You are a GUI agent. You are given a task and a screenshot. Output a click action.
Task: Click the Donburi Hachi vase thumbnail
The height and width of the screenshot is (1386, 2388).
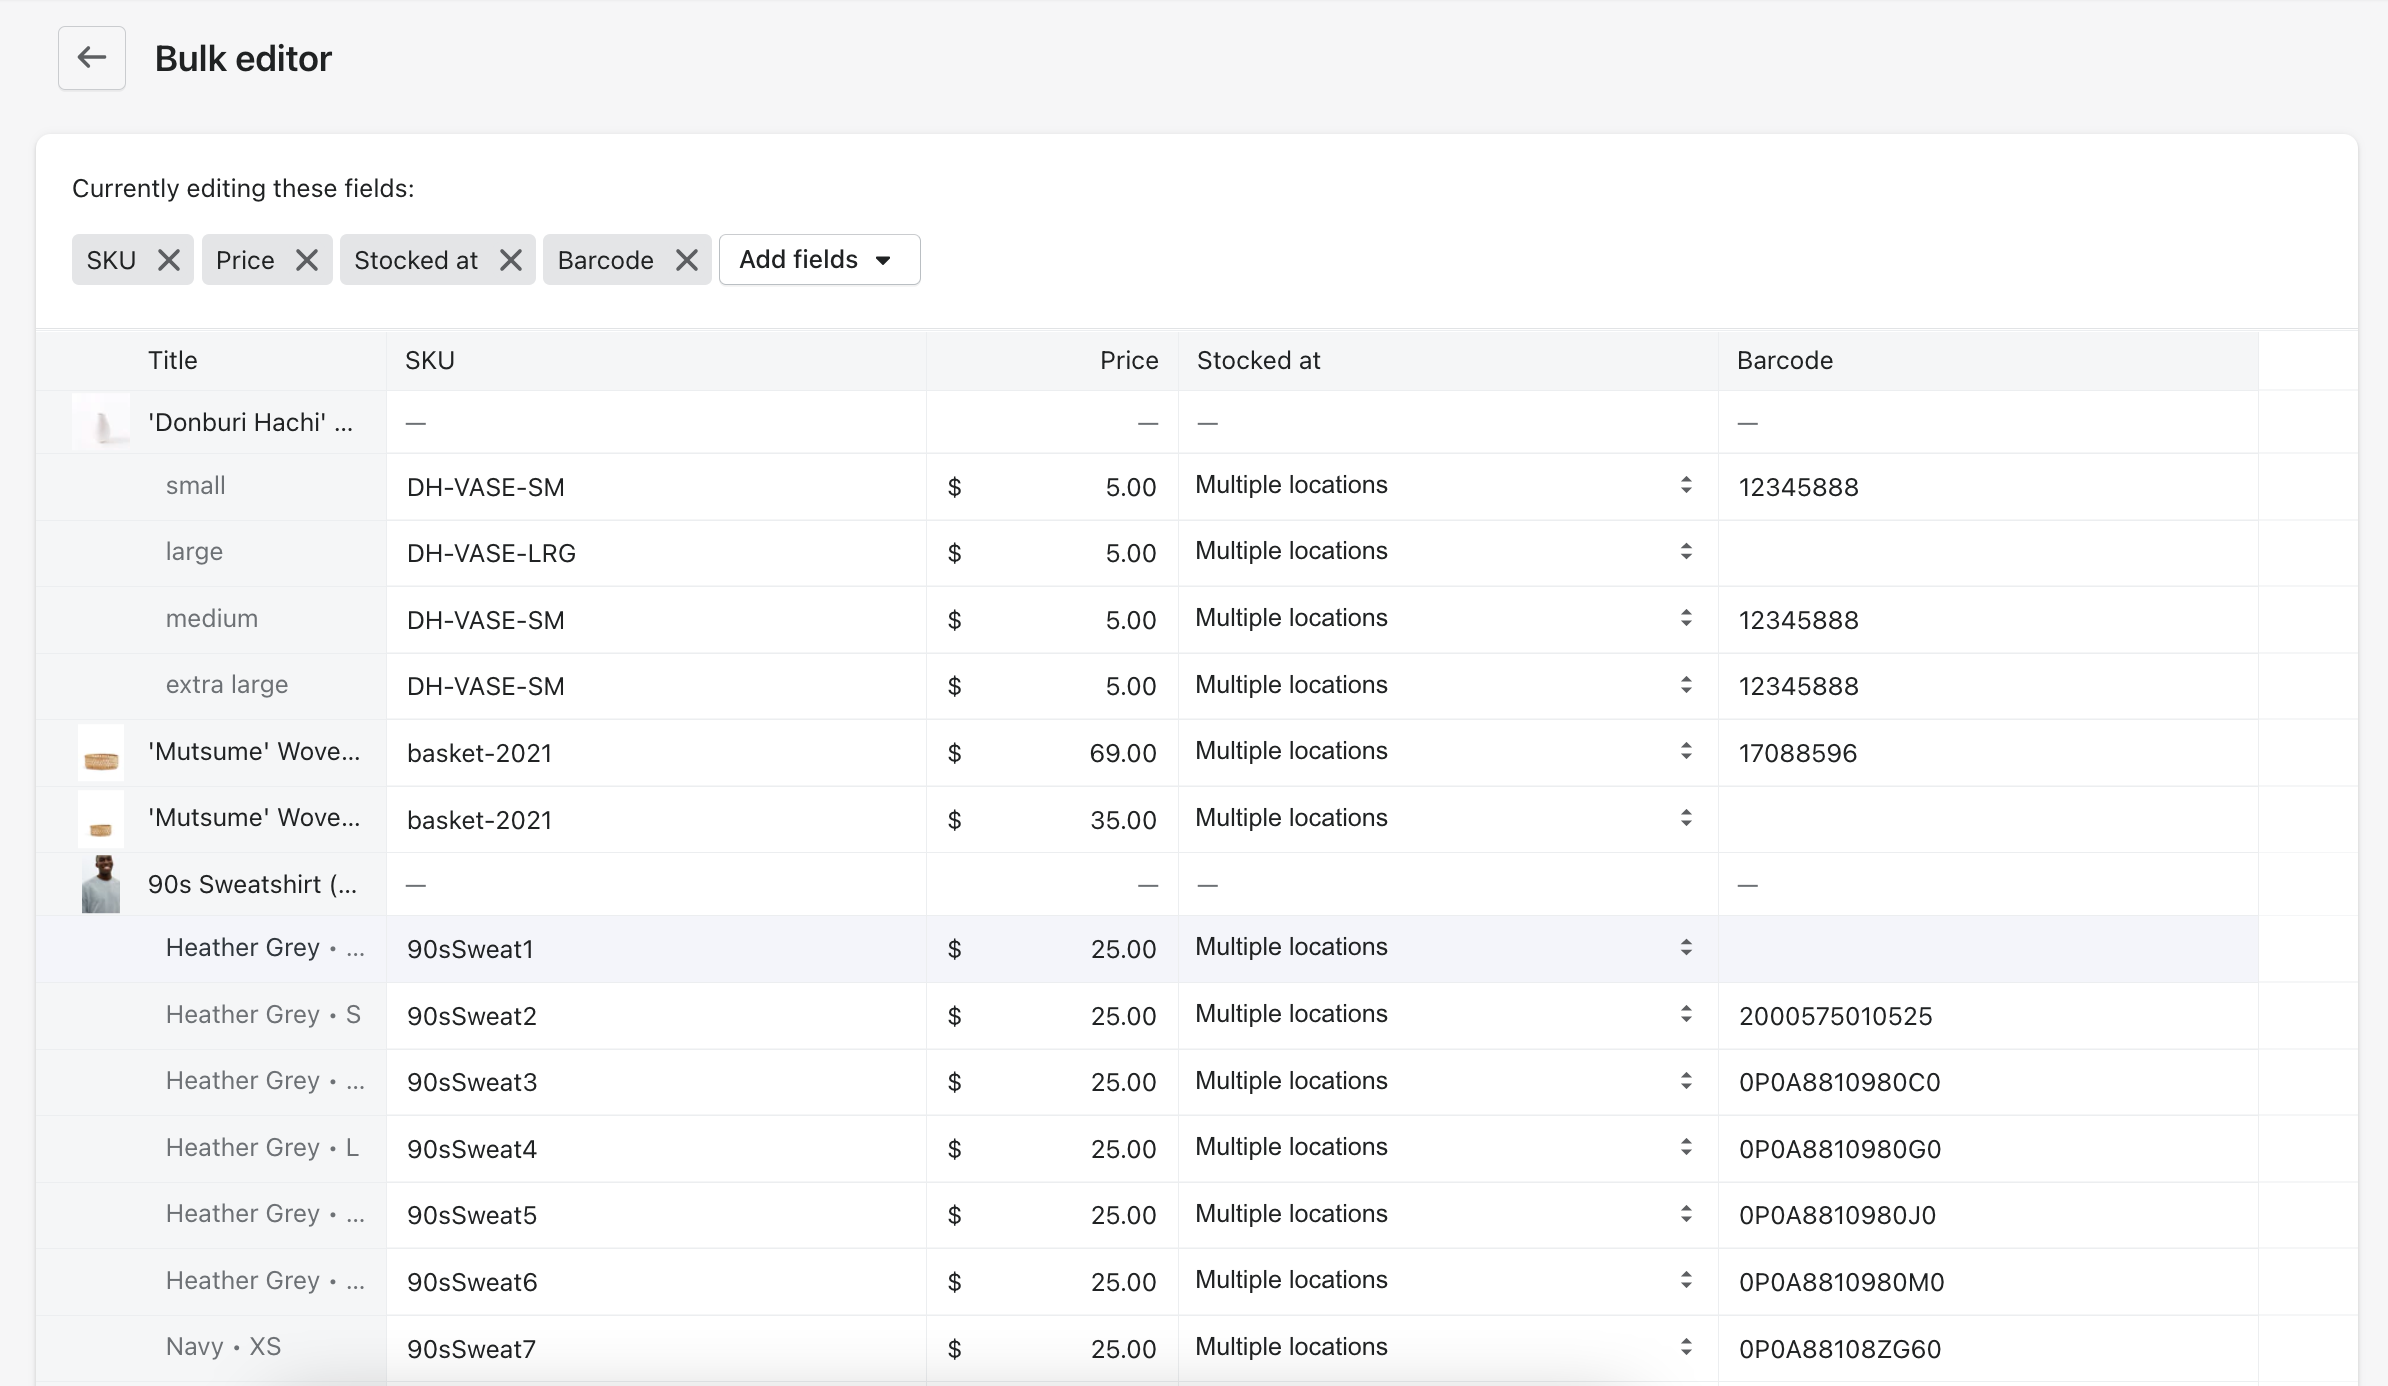point(101,423)
